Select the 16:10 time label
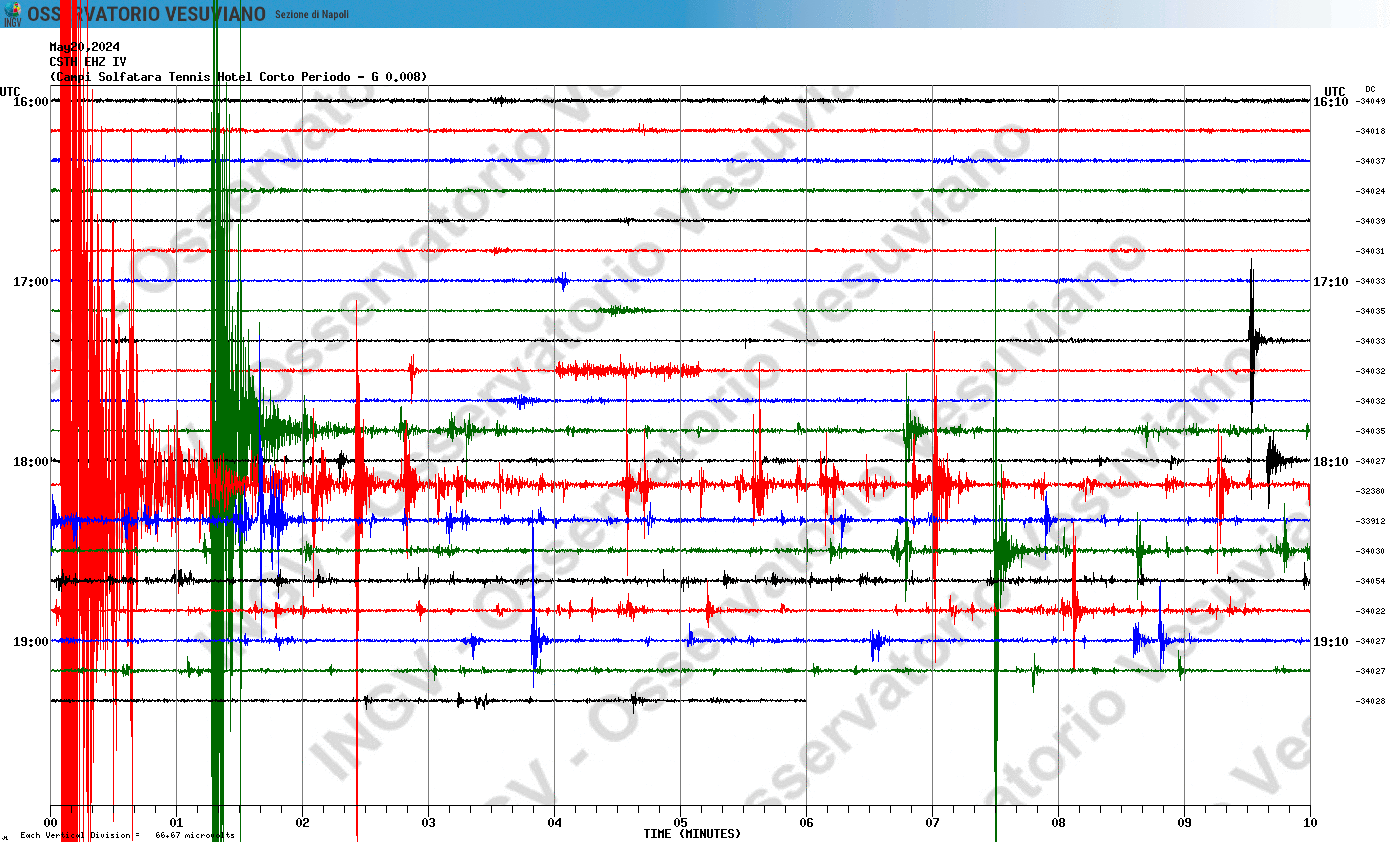Viewport: 1390px width, 849px height. tap(1331, 102)
